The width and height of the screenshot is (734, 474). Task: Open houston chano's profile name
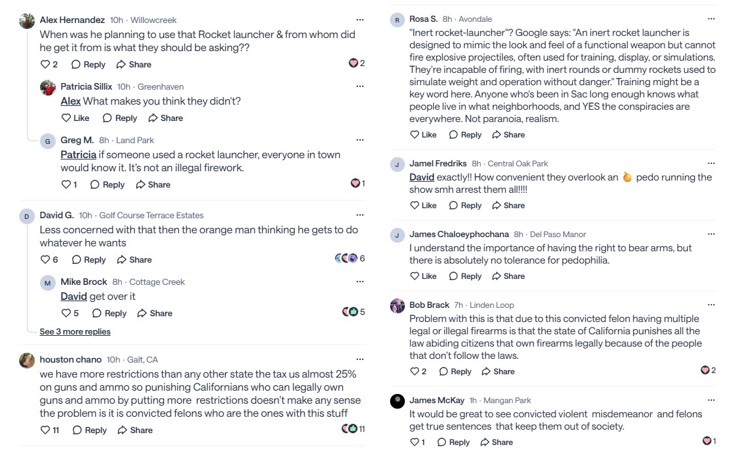(x=71, y=359)
